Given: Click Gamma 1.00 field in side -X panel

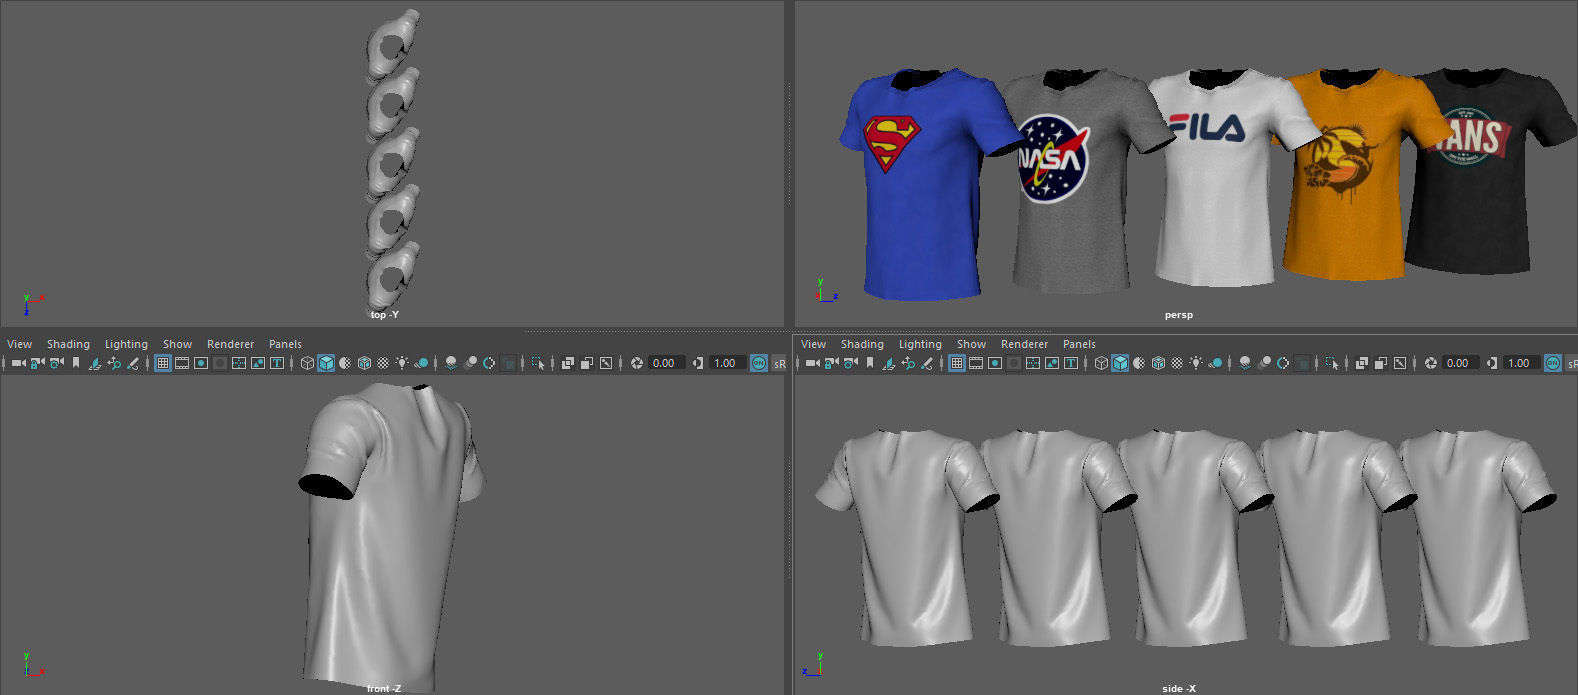Looking at the screenshot, I should pyautogui.click(x=1520, y=363).
